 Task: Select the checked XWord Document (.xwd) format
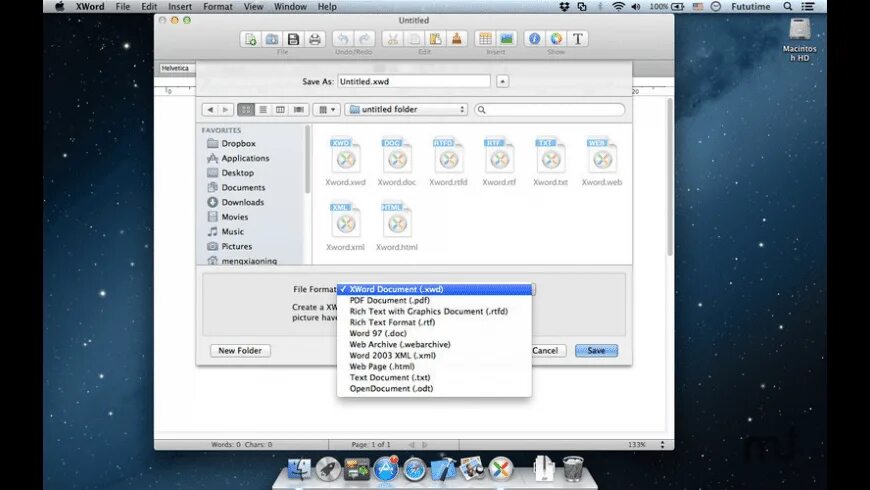click(434, 289)
